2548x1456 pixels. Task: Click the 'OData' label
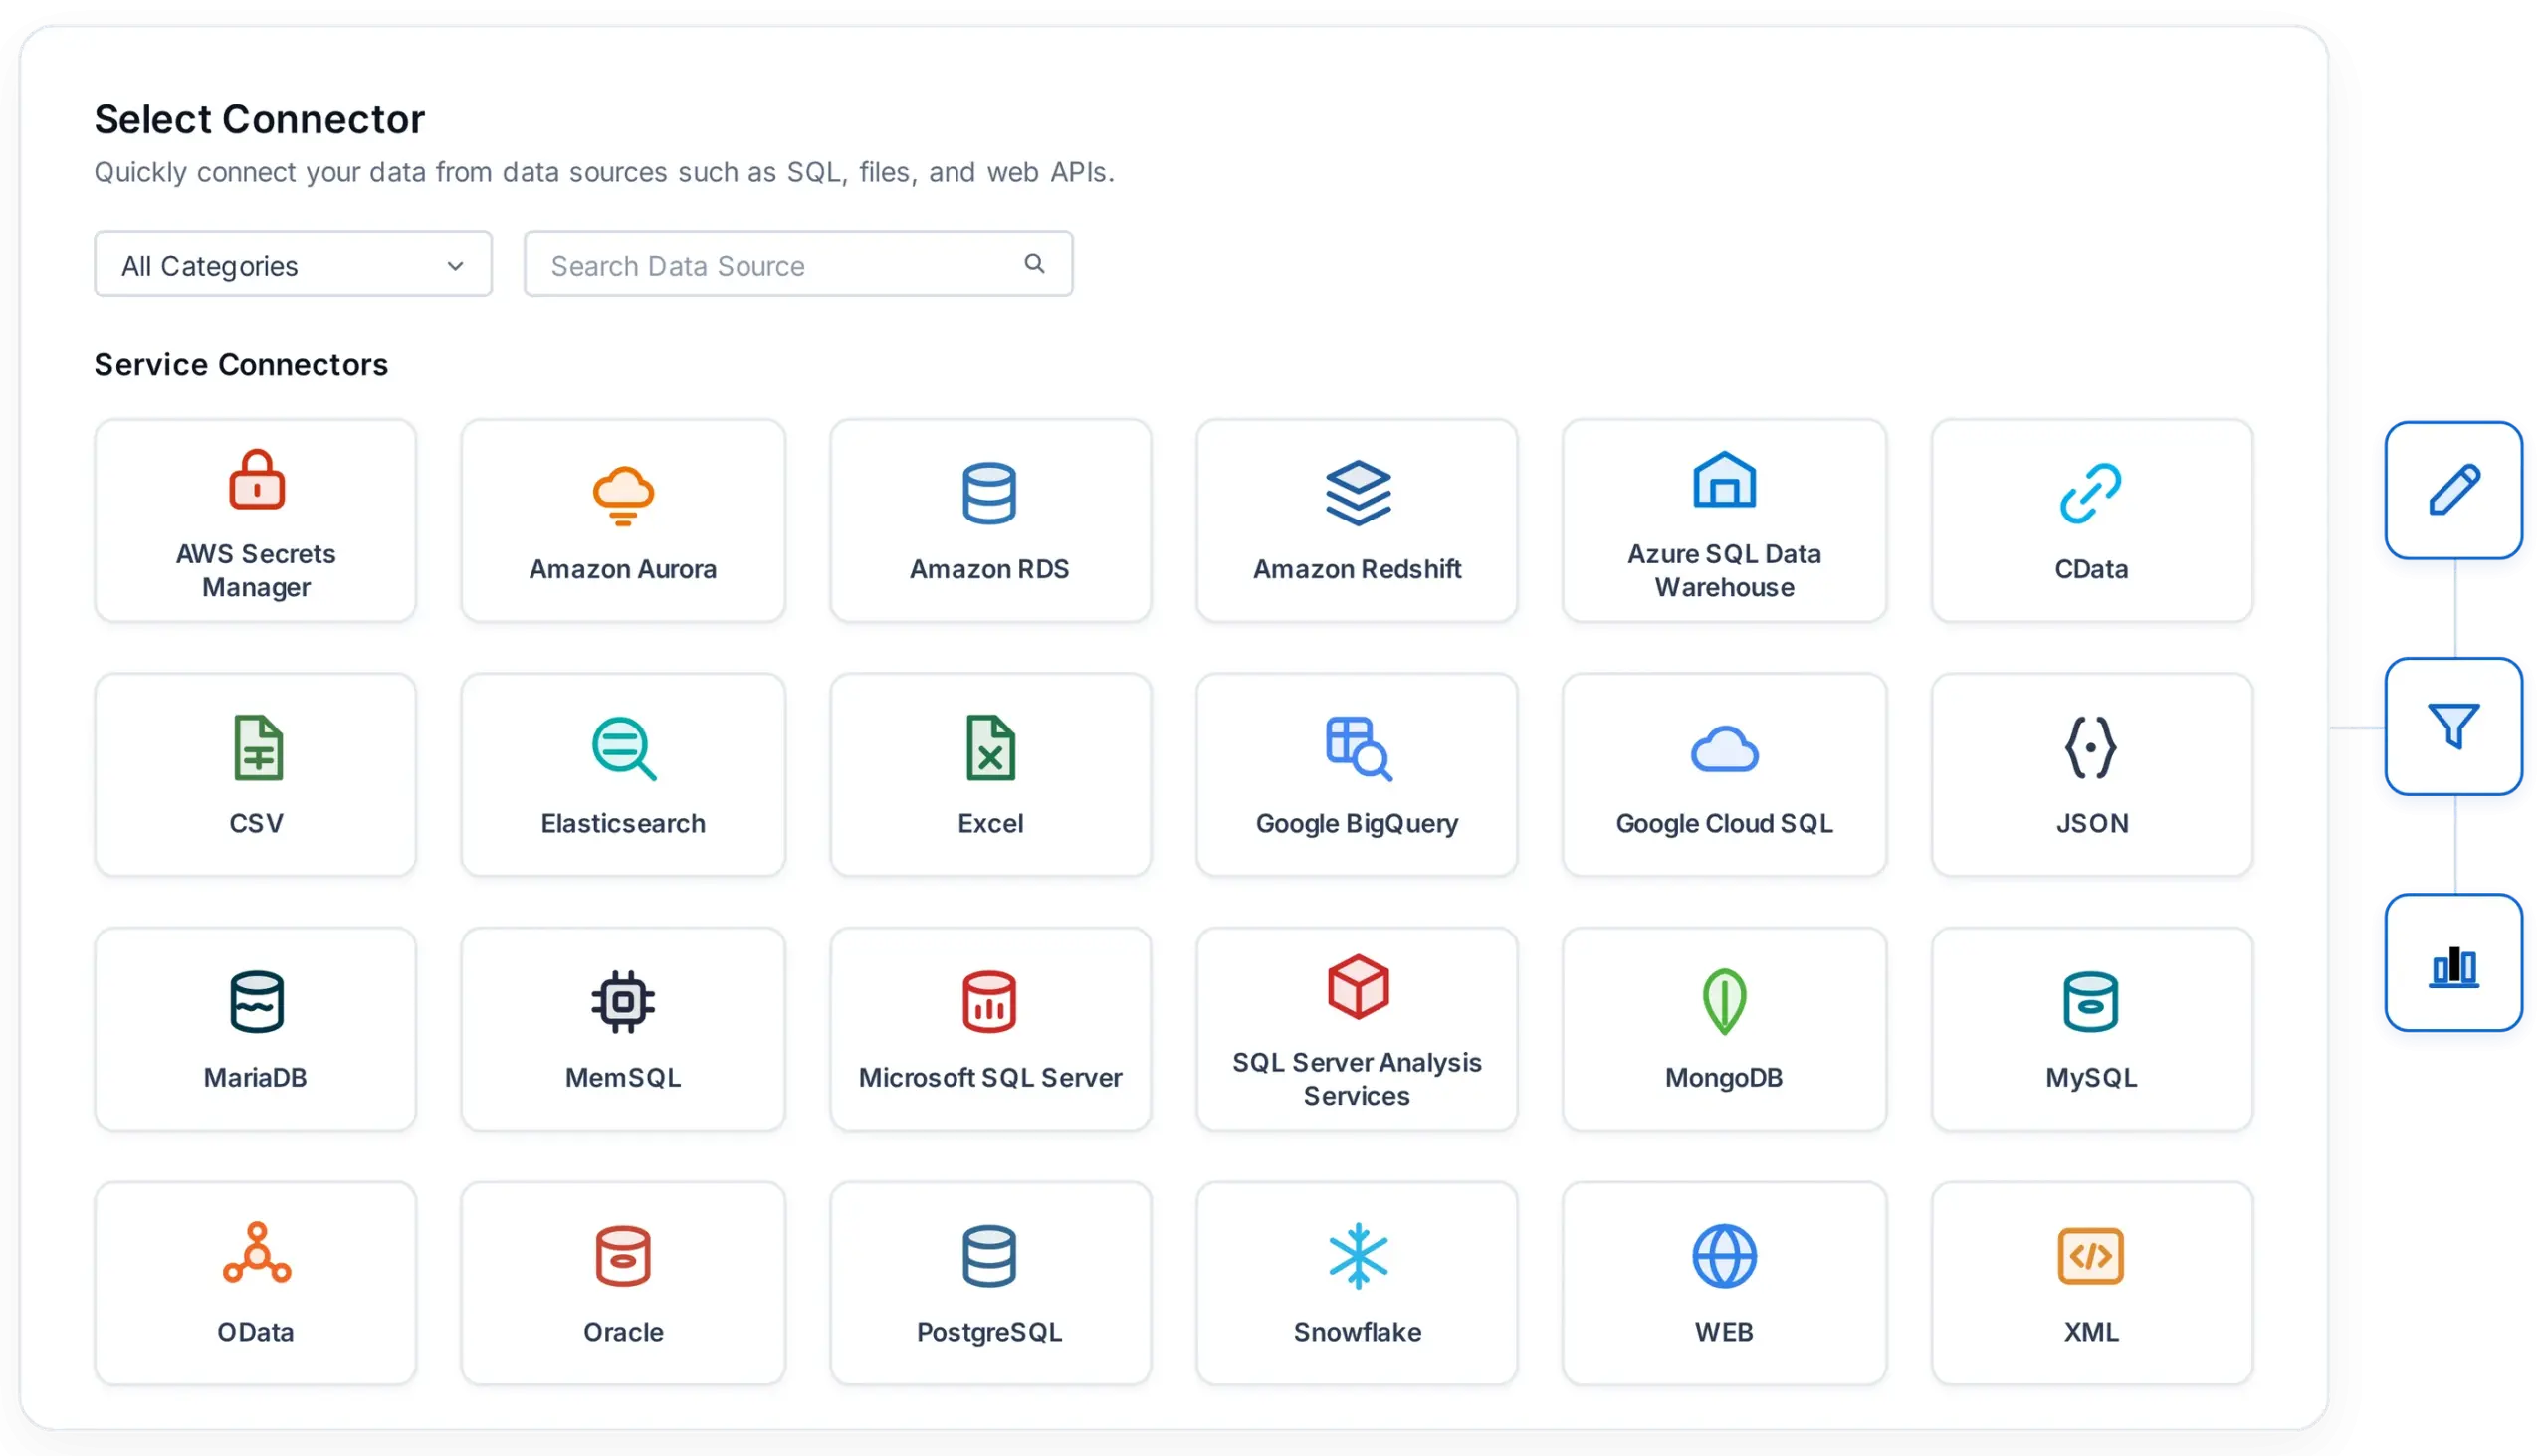(256, 1331)
